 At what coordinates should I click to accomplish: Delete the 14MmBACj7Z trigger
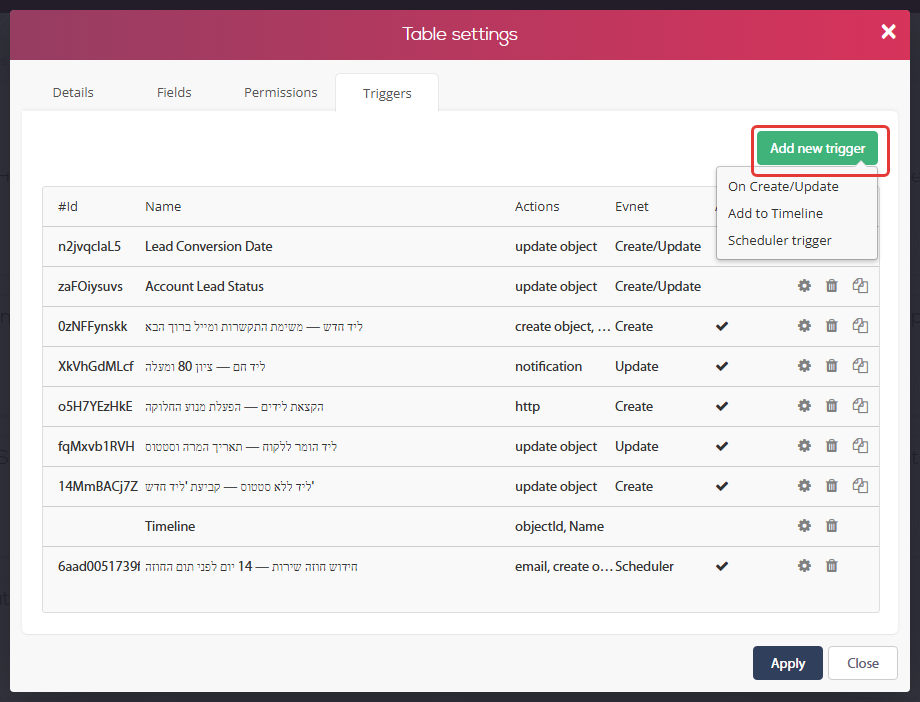click(x=831, y=485)
